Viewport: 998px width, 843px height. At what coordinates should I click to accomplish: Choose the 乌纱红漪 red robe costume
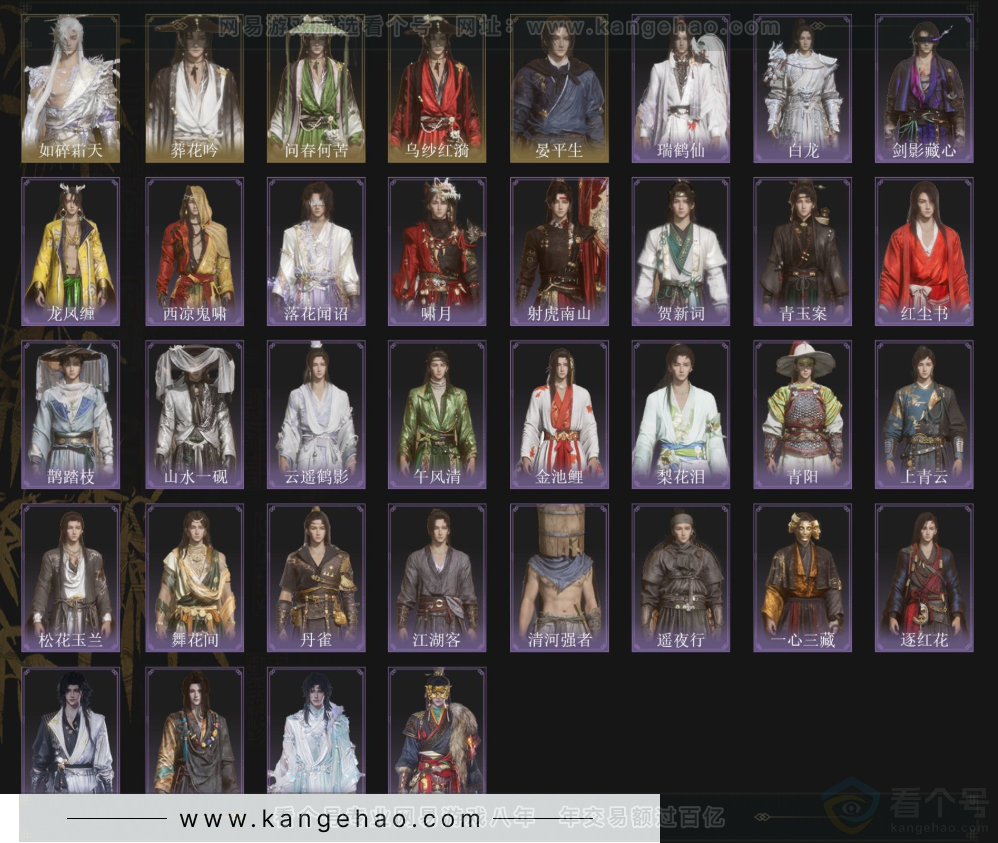[x=437, y=88]
